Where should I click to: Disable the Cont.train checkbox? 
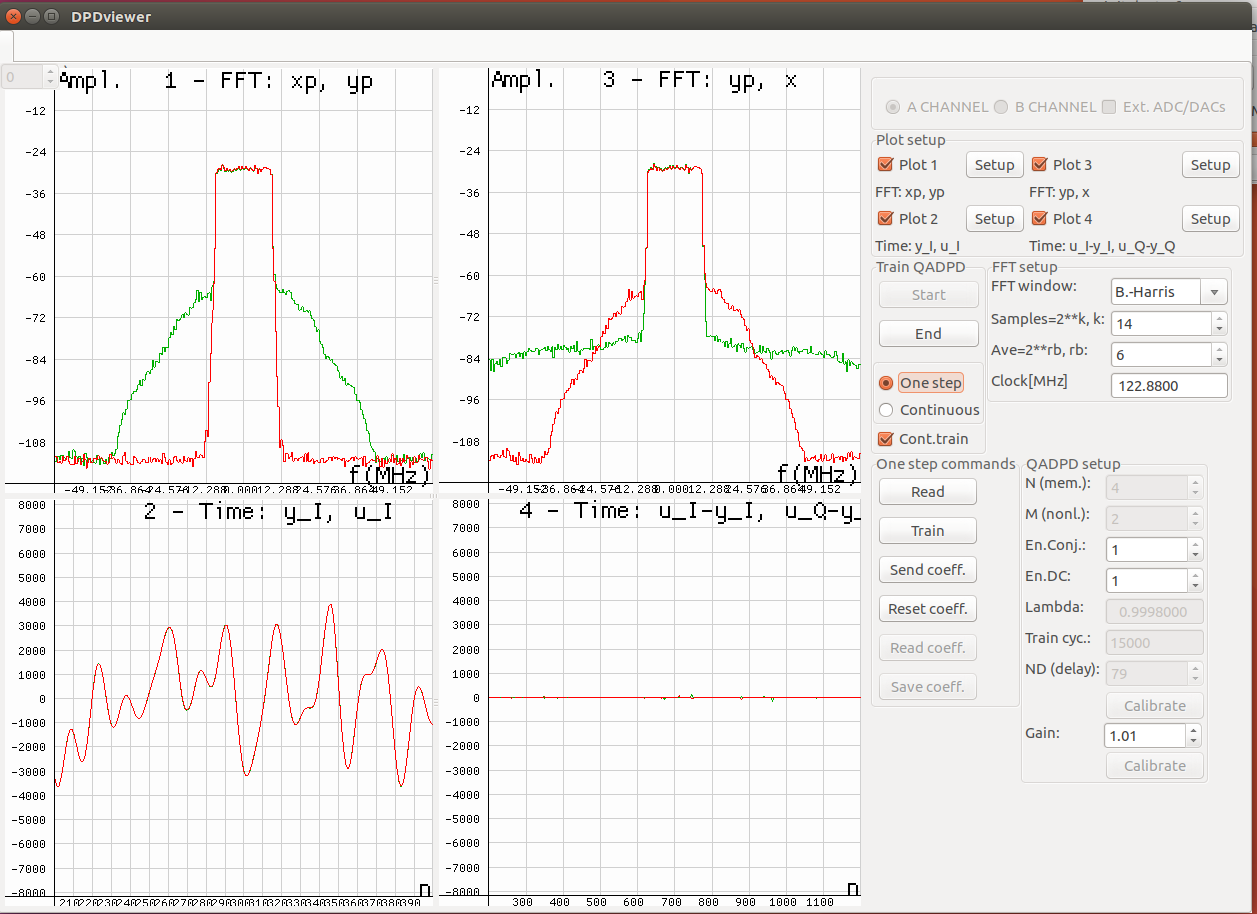pyautogui.click(x=885, y=439)
